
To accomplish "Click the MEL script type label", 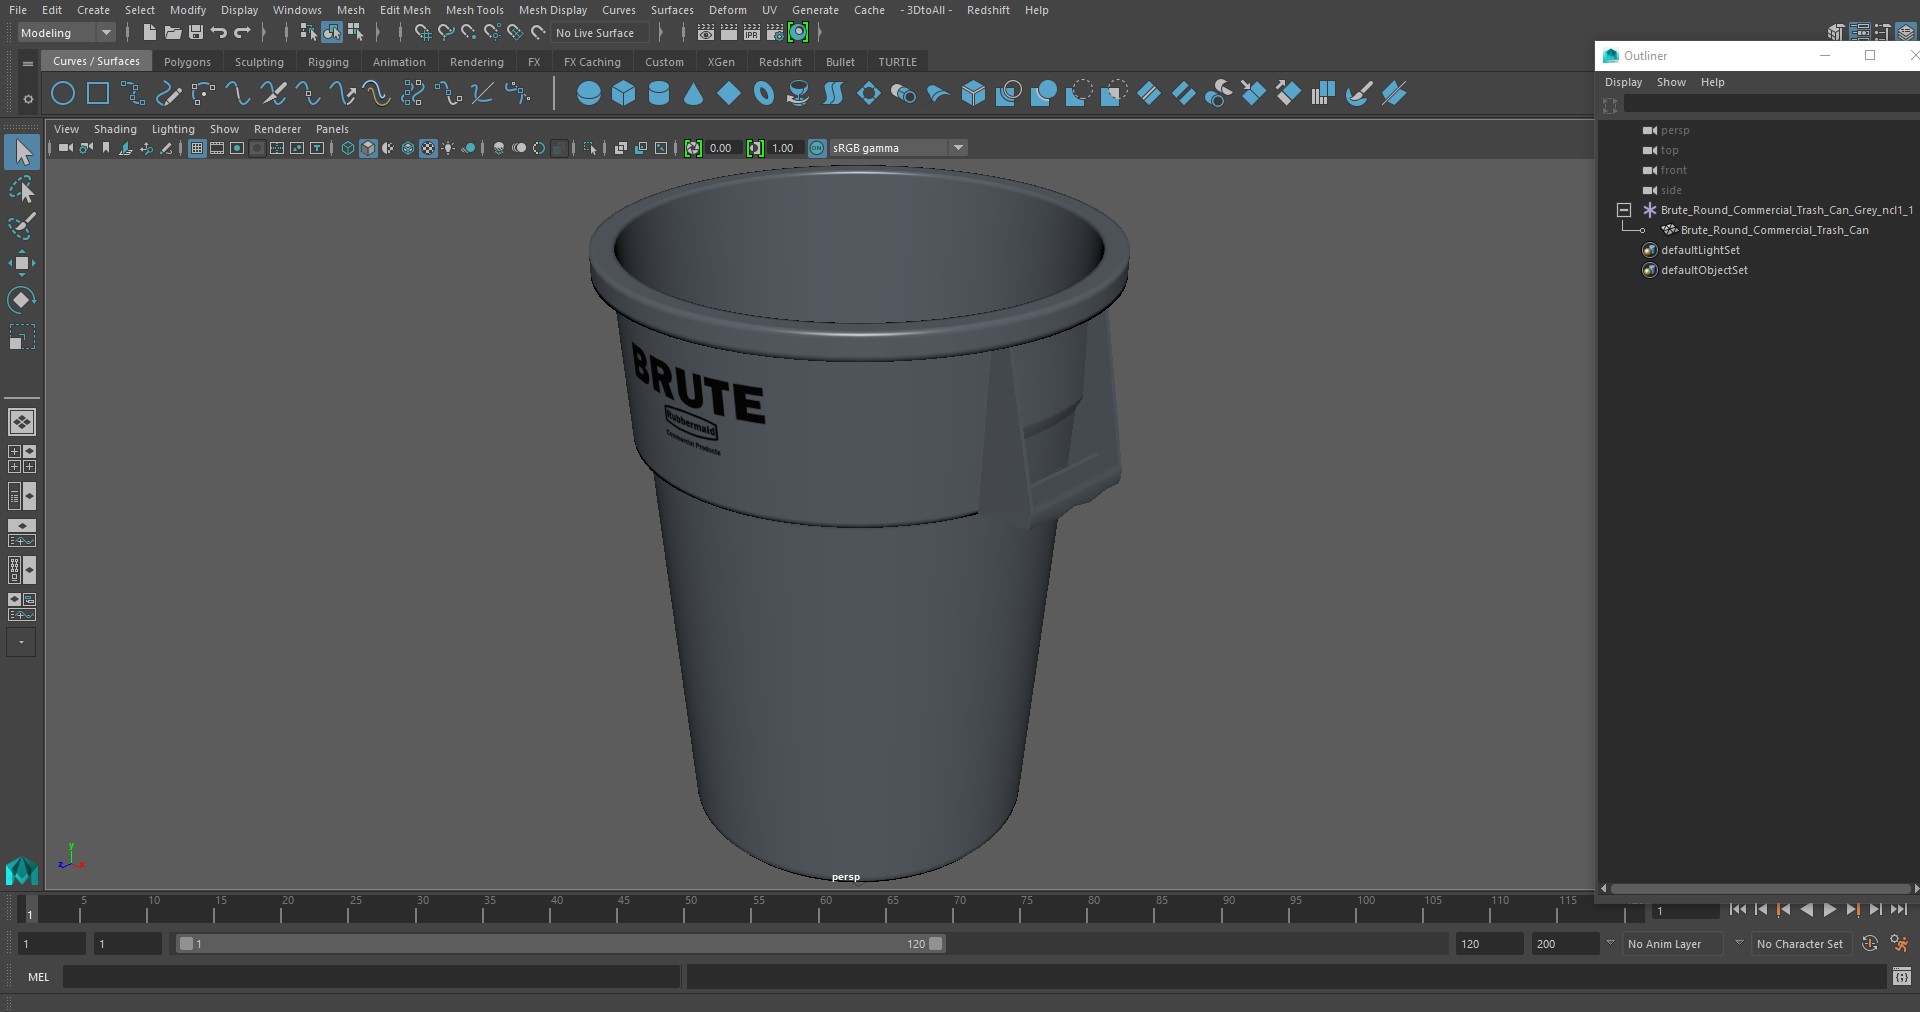I will tap(38, 977).
